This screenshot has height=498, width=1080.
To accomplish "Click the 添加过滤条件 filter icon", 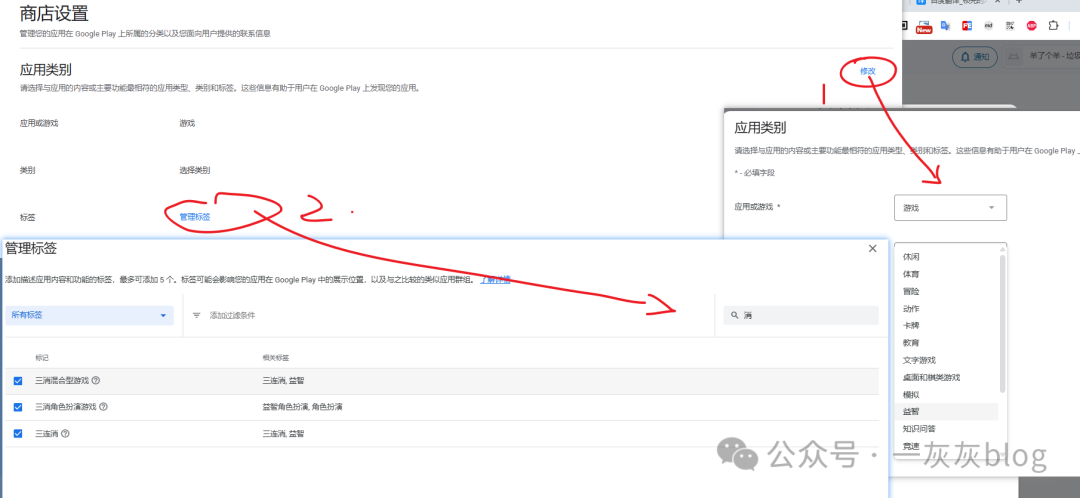I will [x=197, y=315].
